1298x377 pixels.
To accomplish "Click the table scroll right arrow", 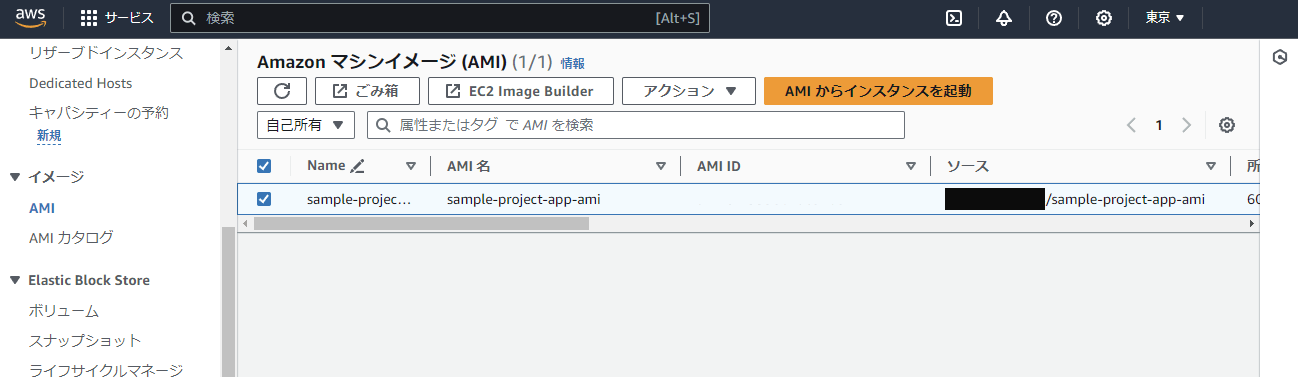I will (1252, 224).
